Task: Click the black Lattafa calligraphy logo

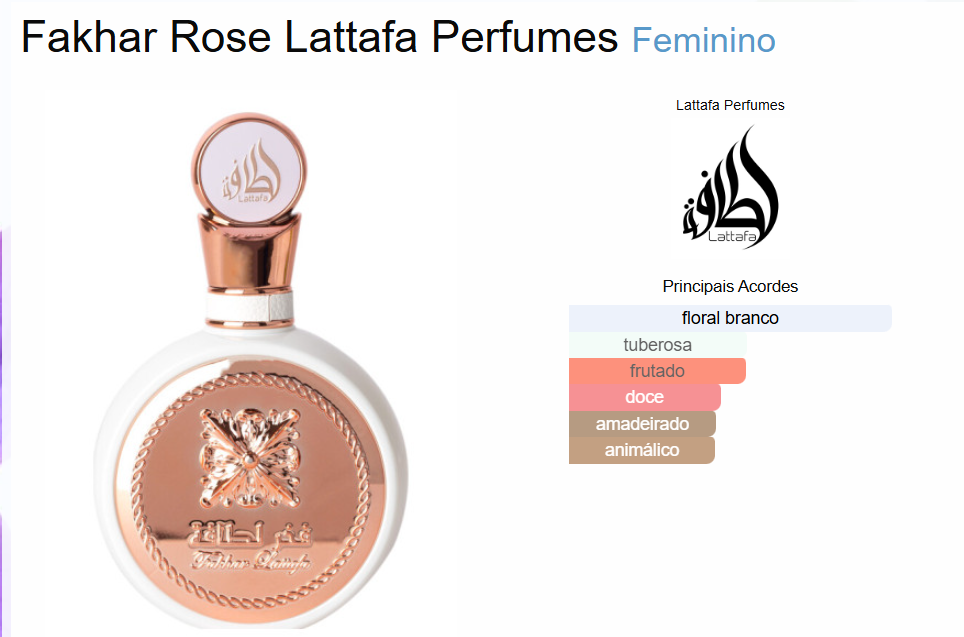Action: click(x=730, y=188)
